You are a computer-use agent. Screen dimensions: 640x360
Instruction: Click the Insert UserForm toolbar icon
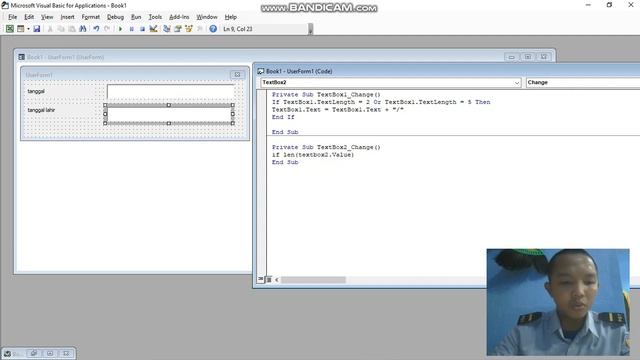tap(20, 29)
